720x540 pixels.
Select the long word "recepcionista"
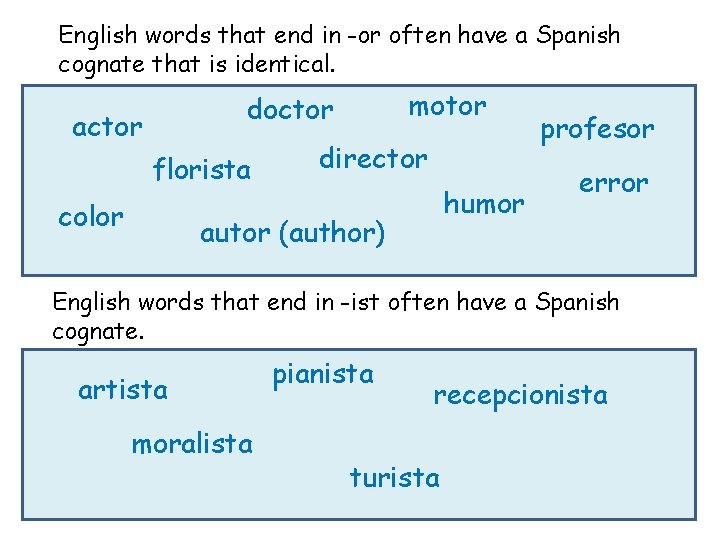coord(520,395)
